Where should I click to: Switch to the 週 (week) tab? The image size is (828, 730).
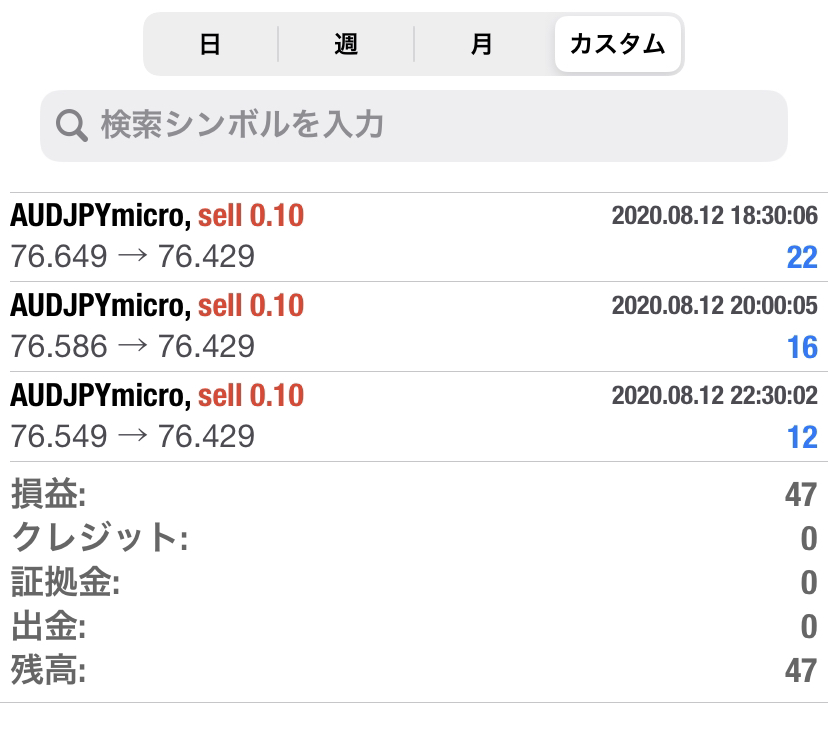pos(346,45)
